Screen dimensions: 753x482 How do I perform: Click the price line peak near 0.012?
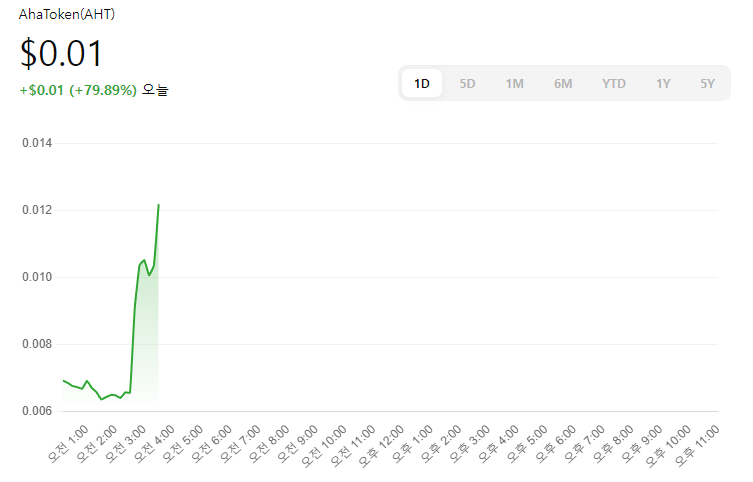tap(158, 205)
